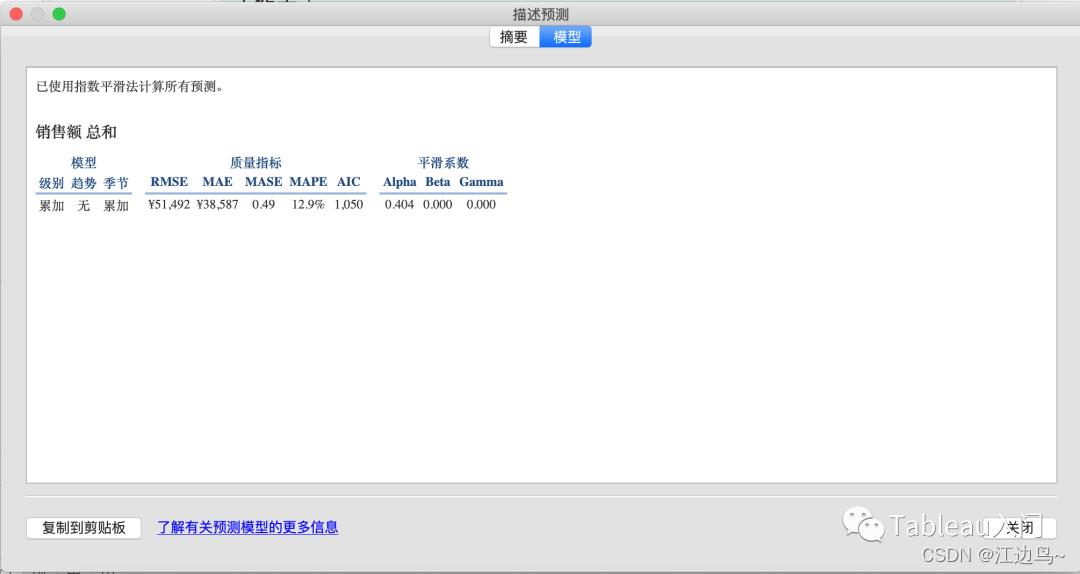
Task: Click the MAPE column header
Action: (309, 182)
